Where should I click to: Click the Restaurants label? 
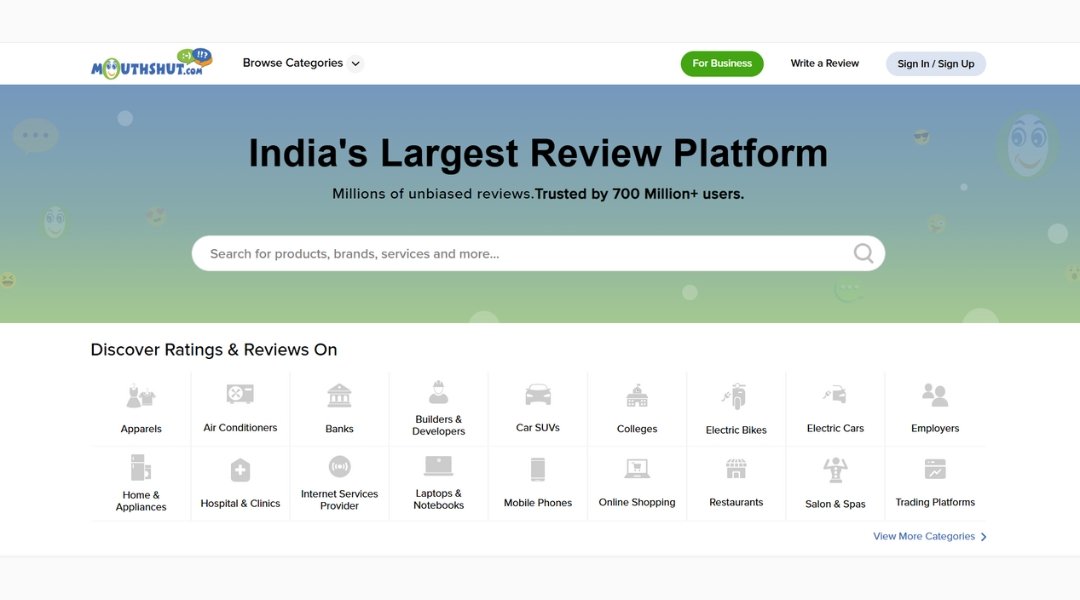(736, 502)
